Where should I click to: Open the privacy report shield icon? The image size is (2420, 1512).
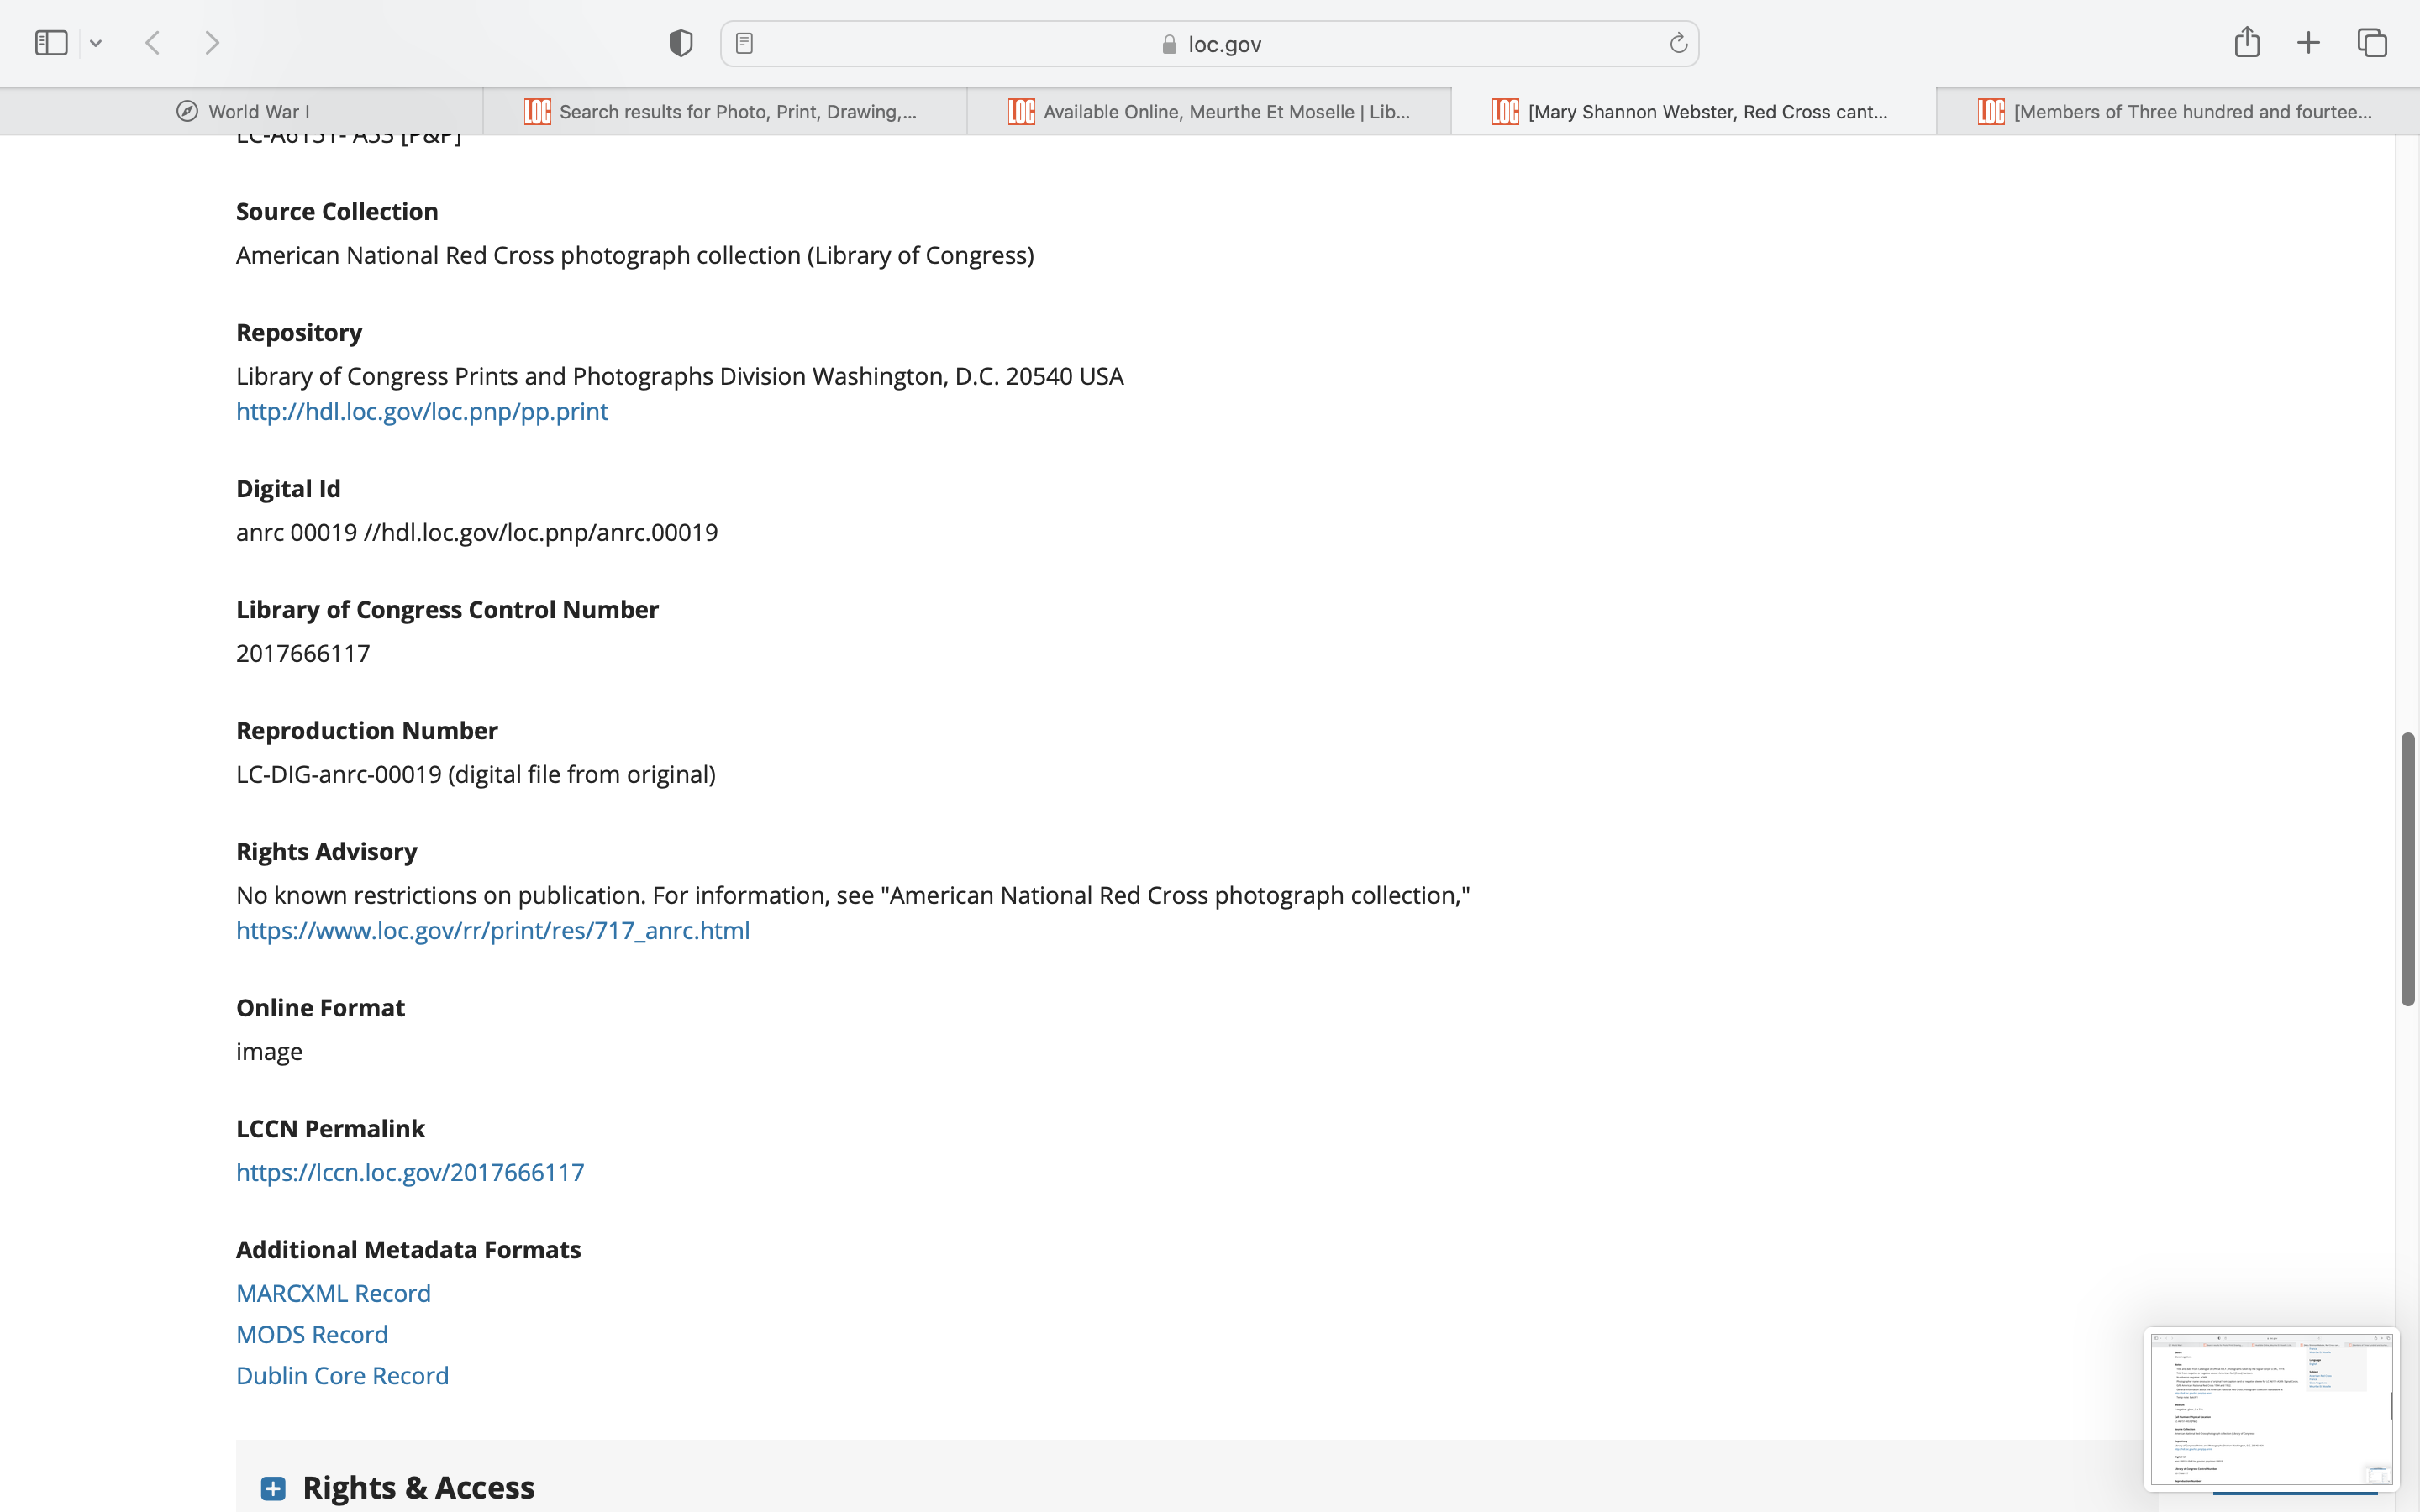pyautogui.click(x=680, y=43)
